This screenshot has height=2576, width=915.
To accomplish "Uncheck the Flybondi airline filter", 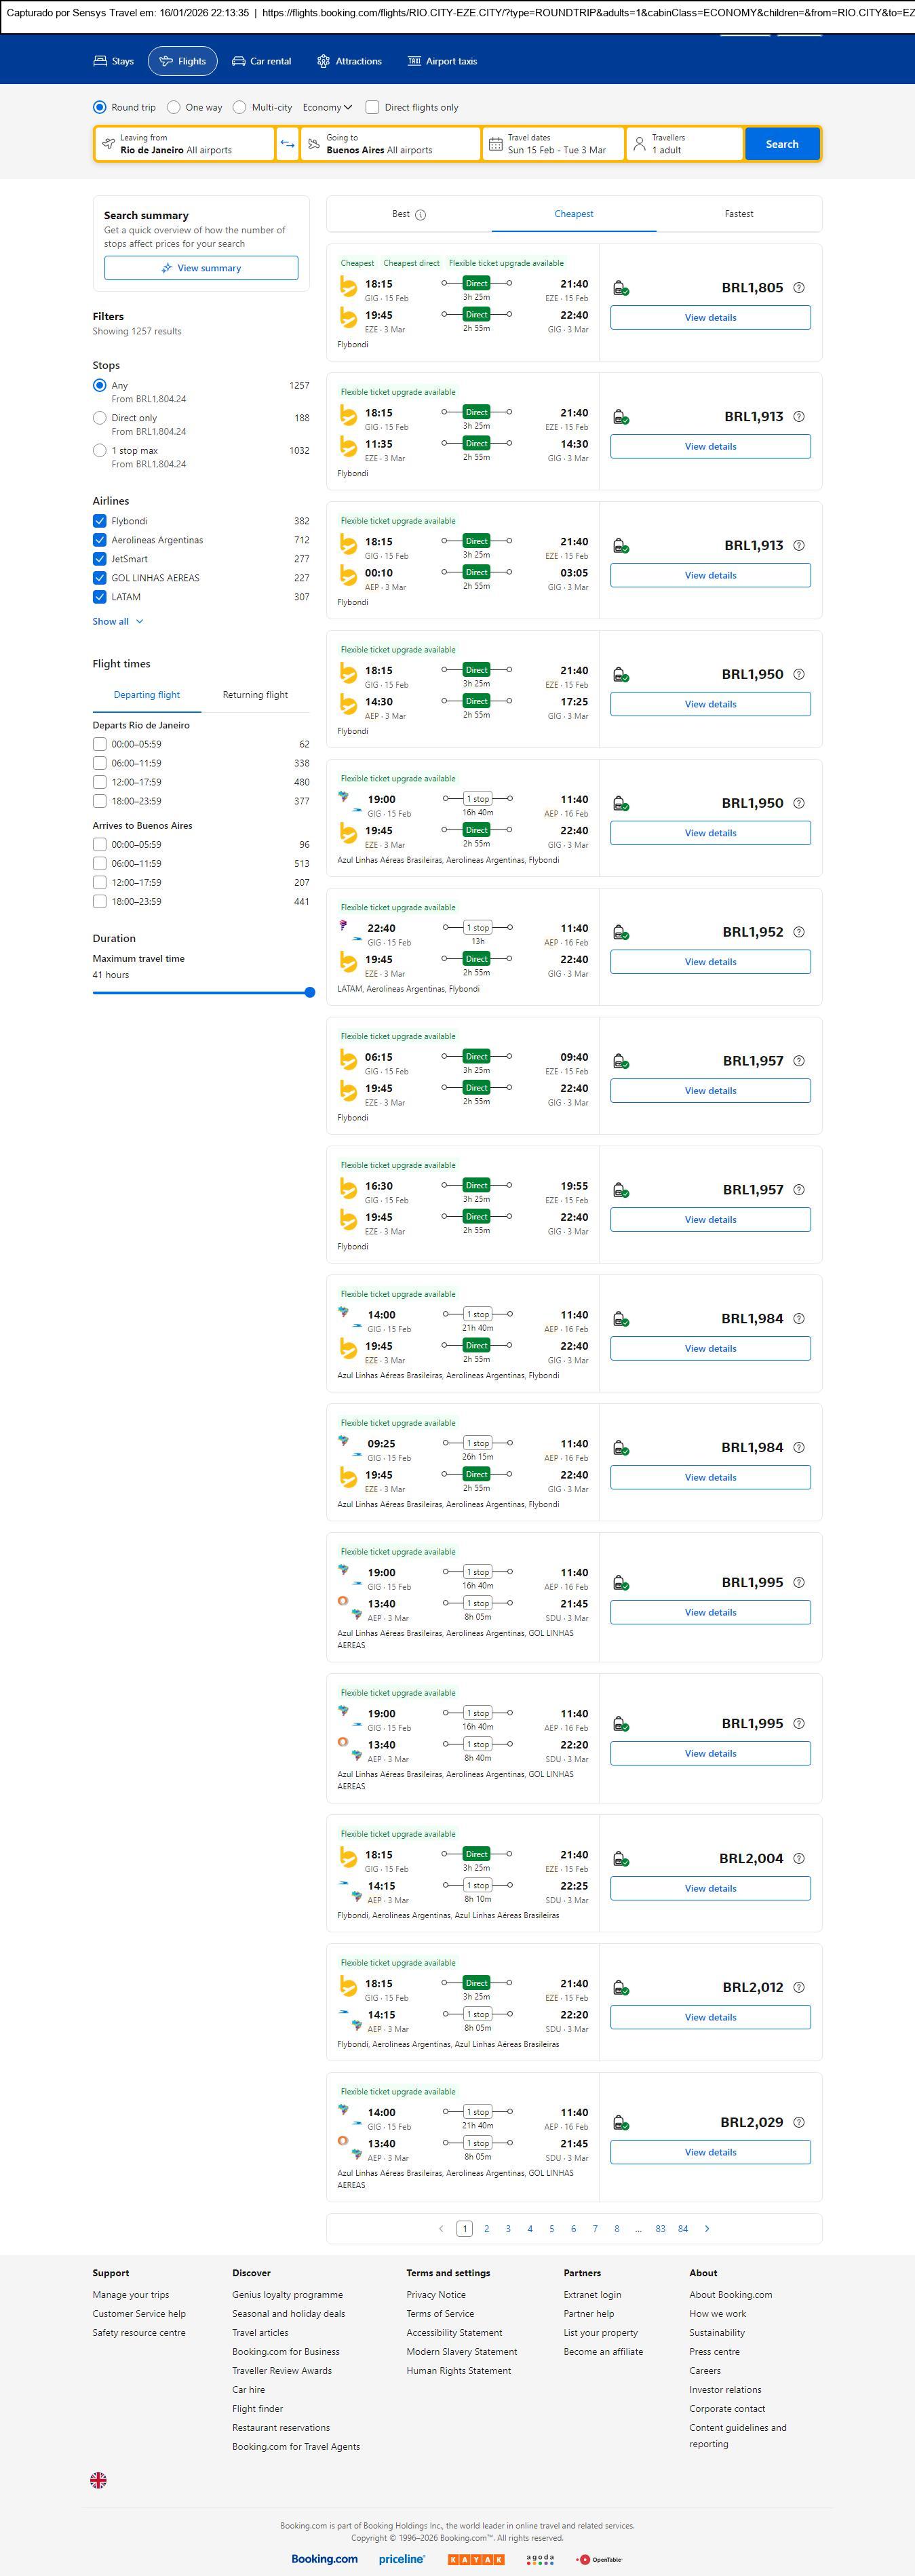I will pos(100,521).
